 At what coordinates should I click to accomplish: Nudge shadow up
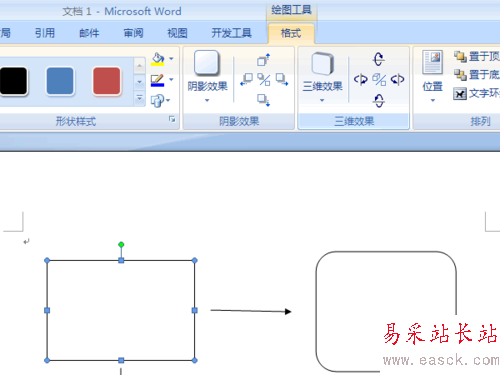point(264,60)
